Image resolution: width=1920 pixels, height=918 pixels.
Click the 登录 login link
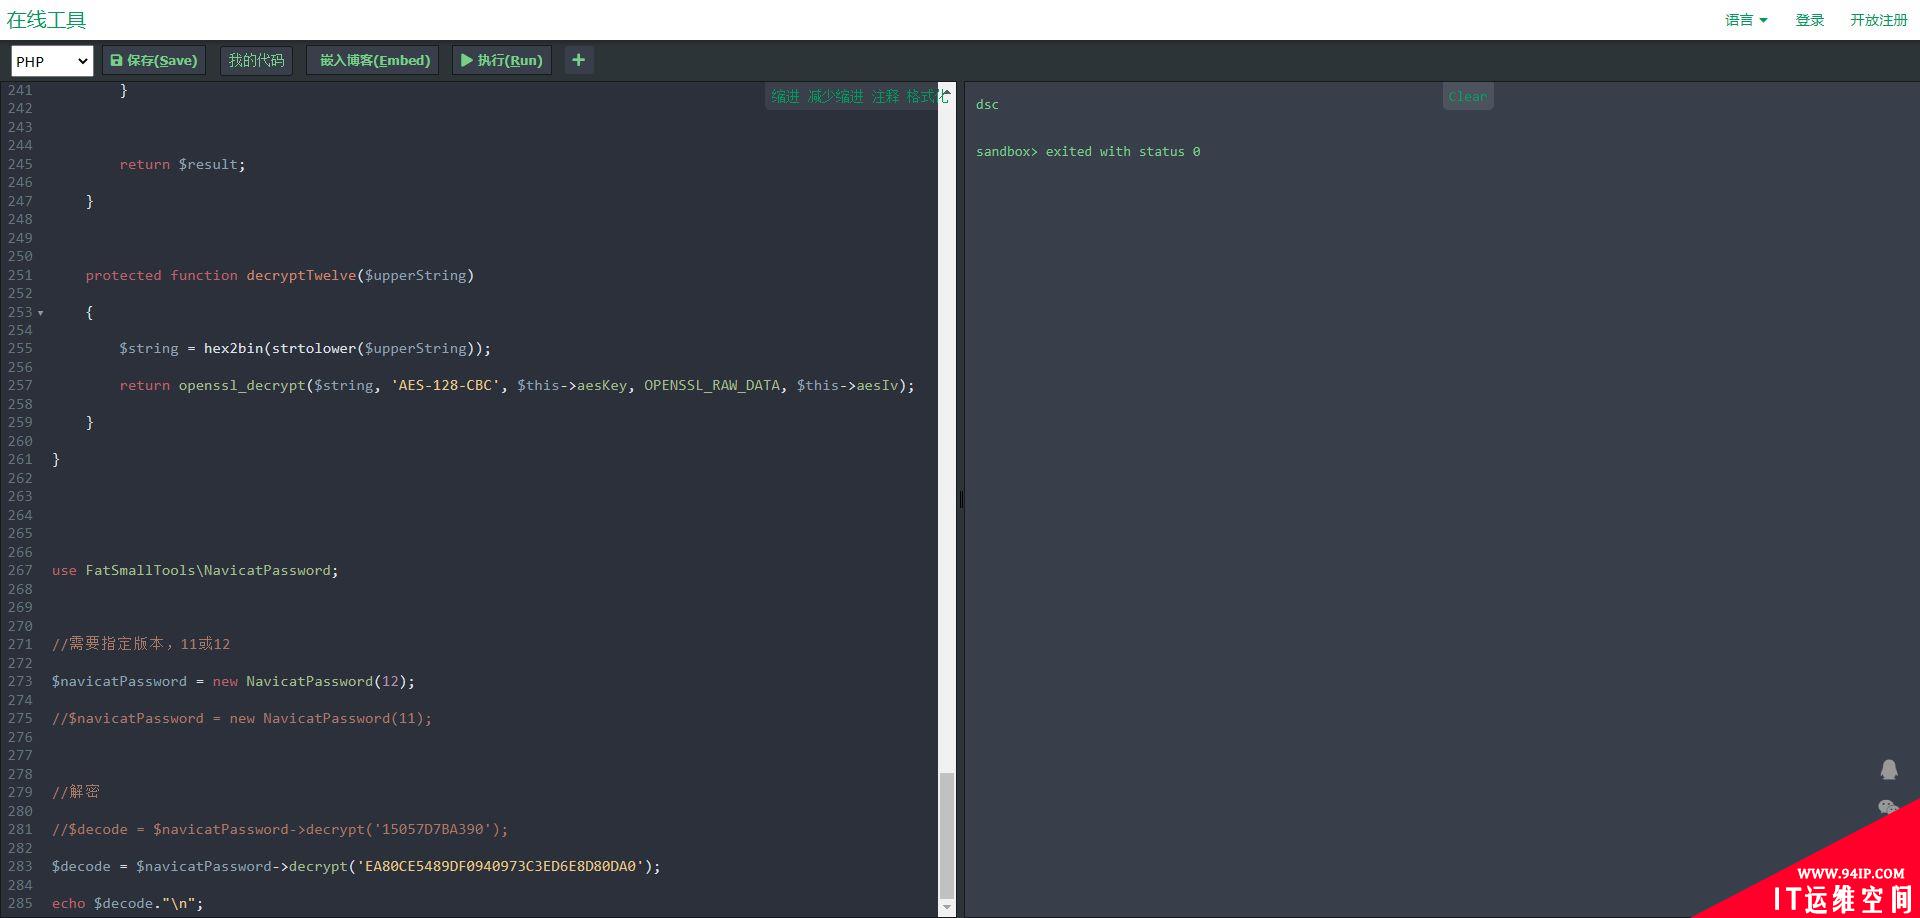click(1809, 20)
